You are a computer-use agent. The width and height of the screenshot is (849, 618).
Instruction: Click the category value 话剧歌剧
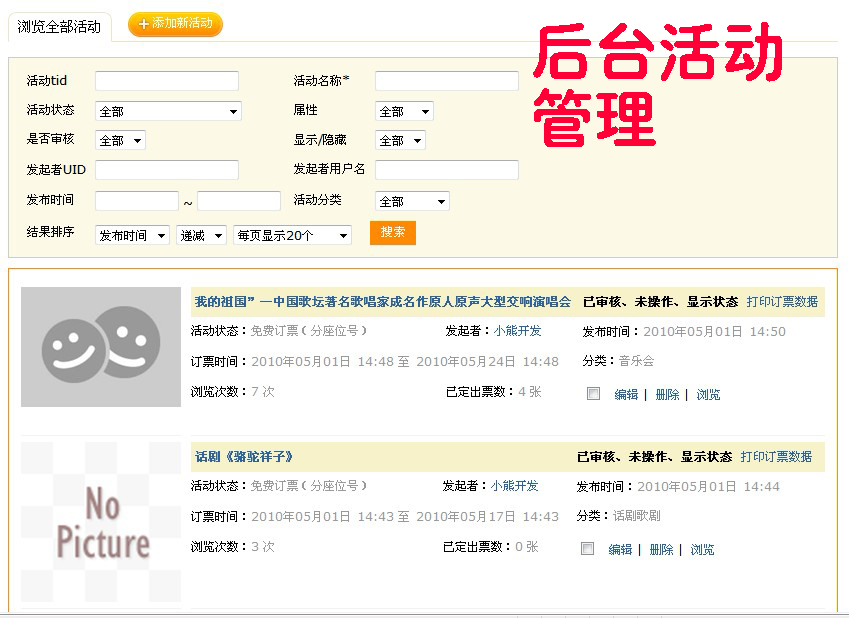[x=636, y=516]
